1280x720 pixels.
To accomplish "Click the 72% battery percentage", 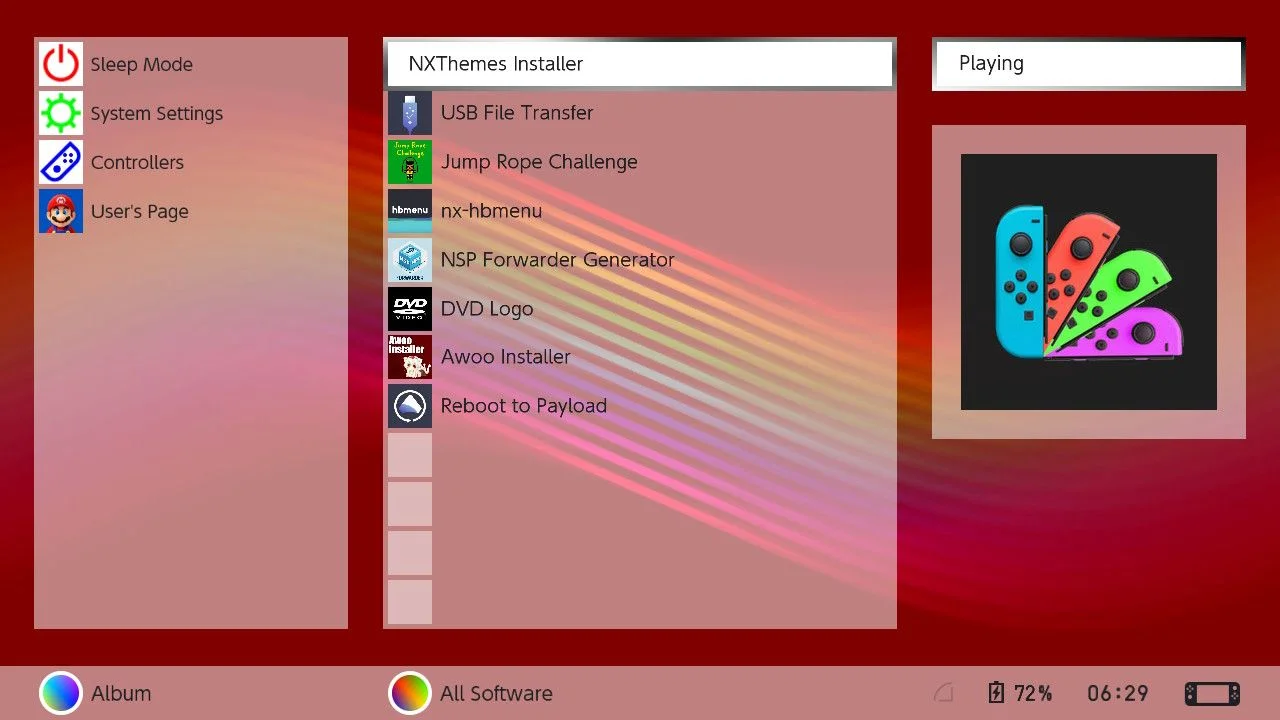I will [1033, 693].
